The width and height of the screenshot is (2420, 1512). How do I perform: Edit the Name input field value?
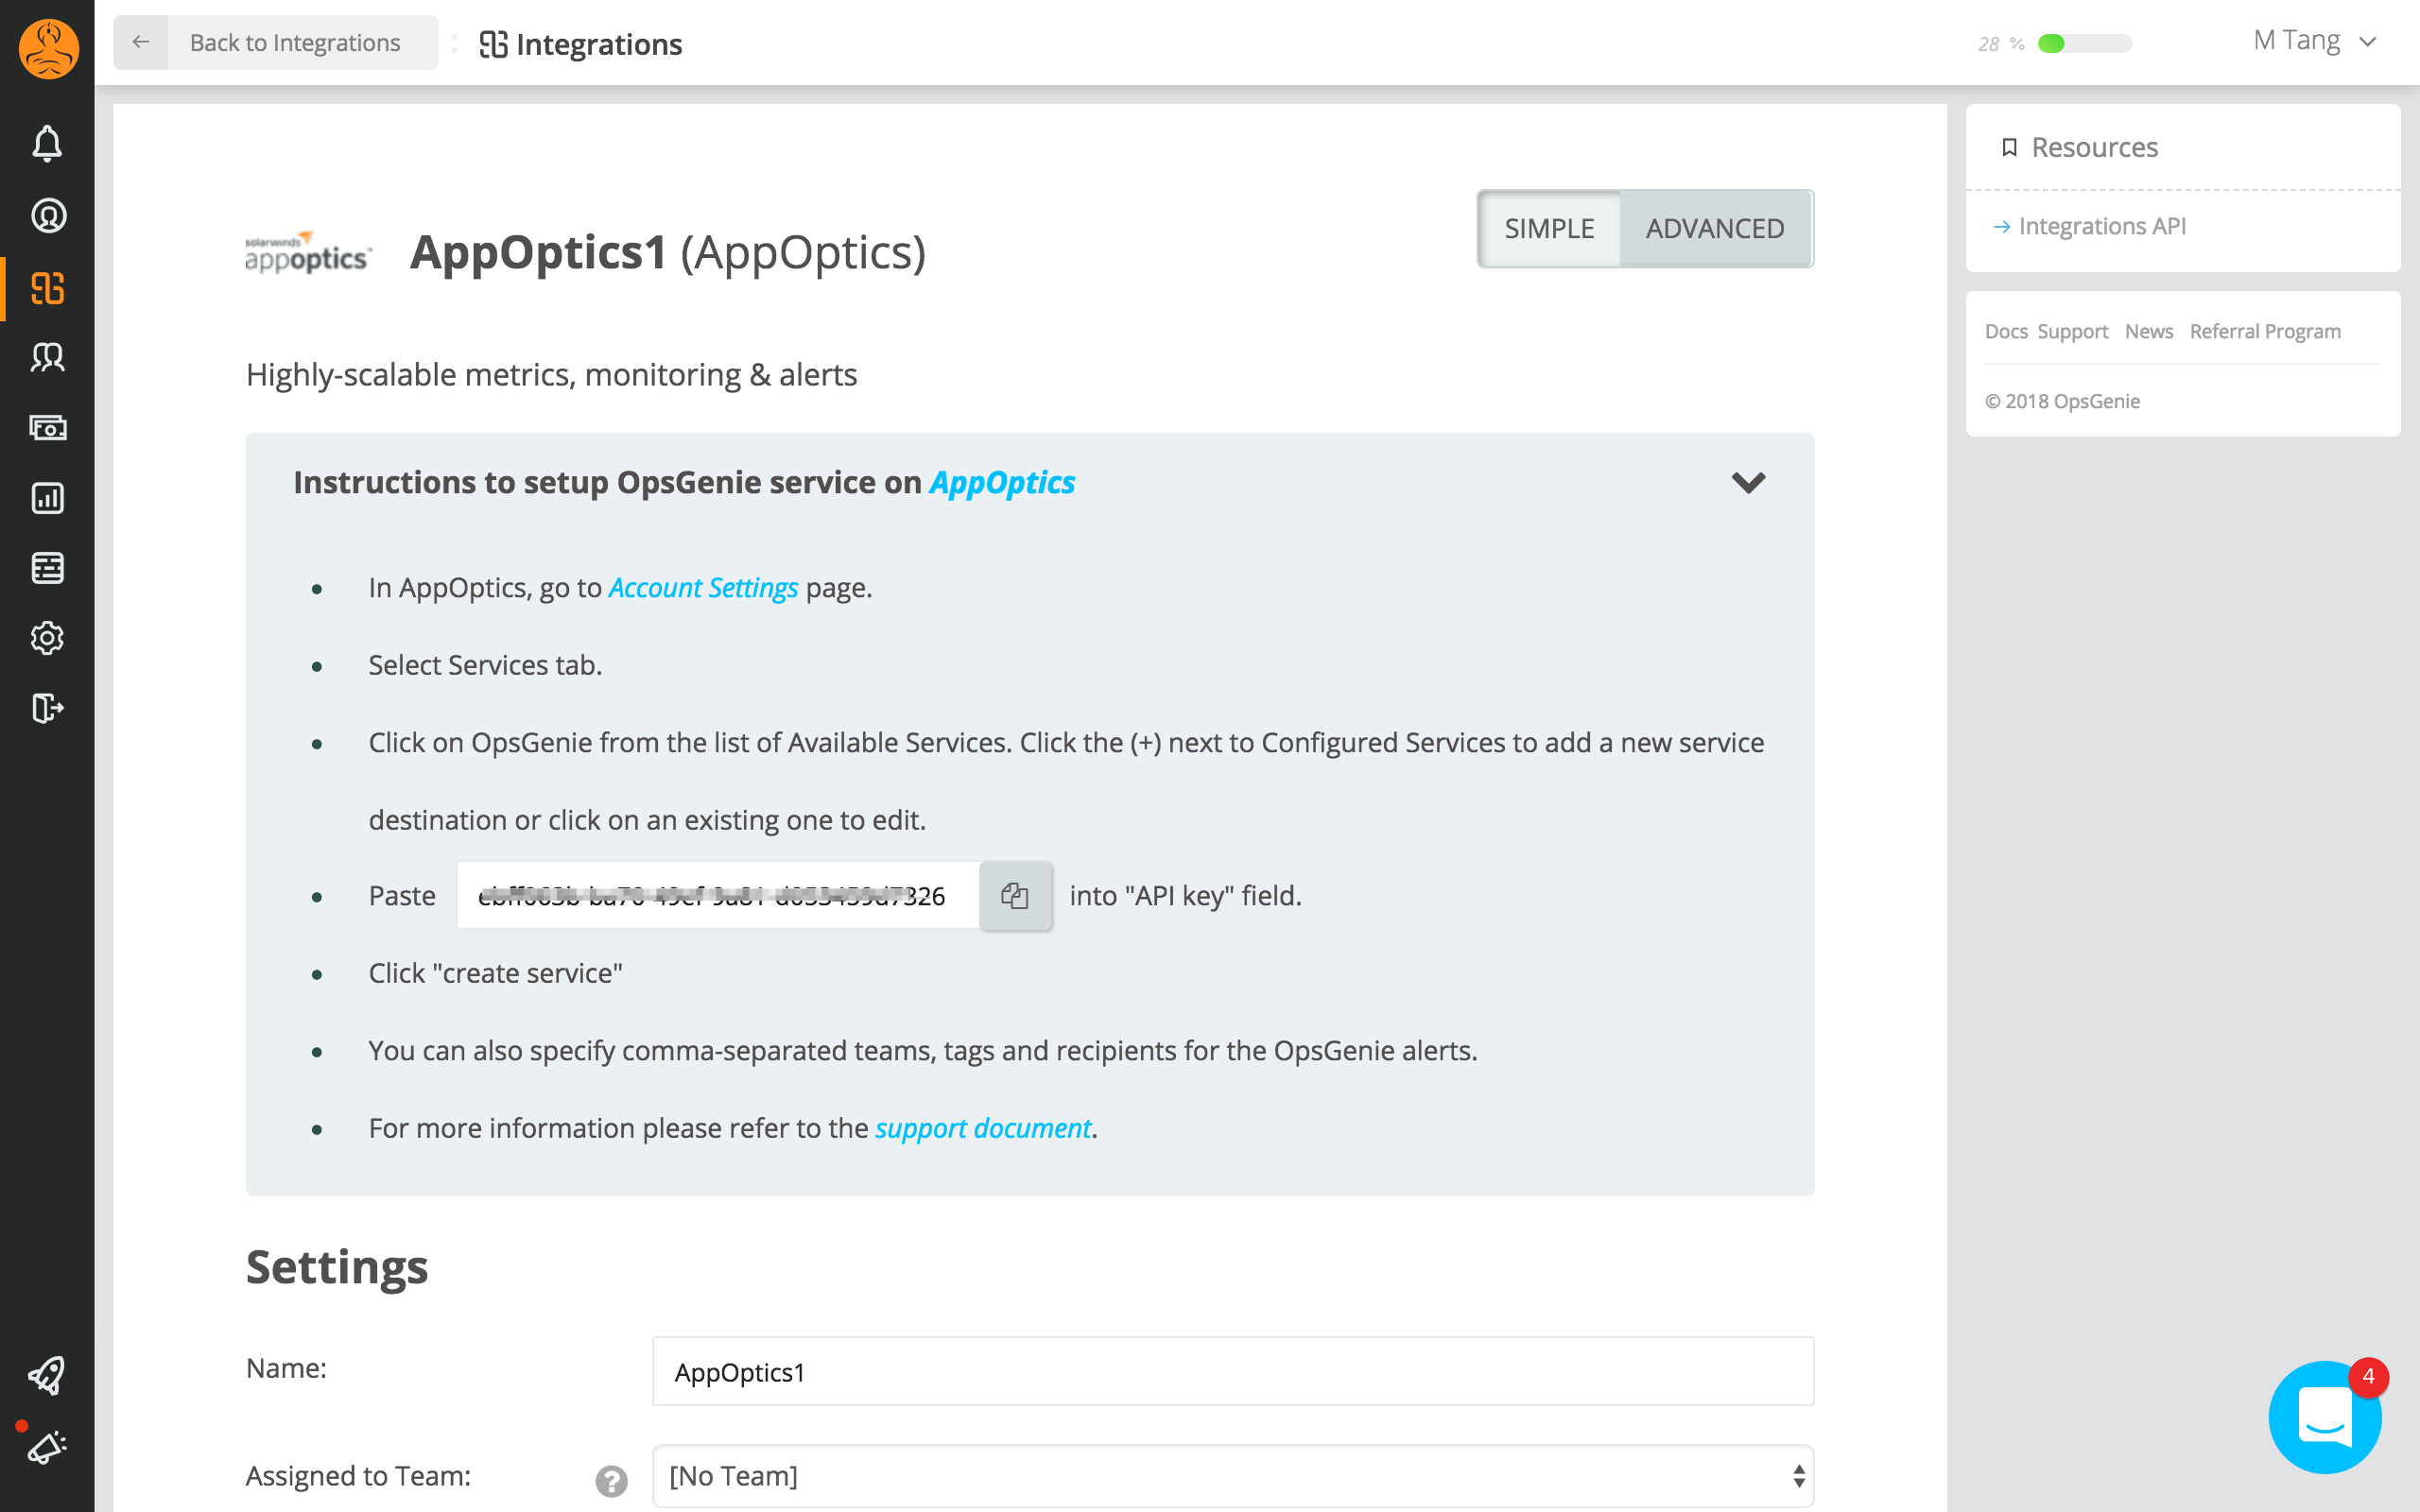(x=1232, y=1371)
